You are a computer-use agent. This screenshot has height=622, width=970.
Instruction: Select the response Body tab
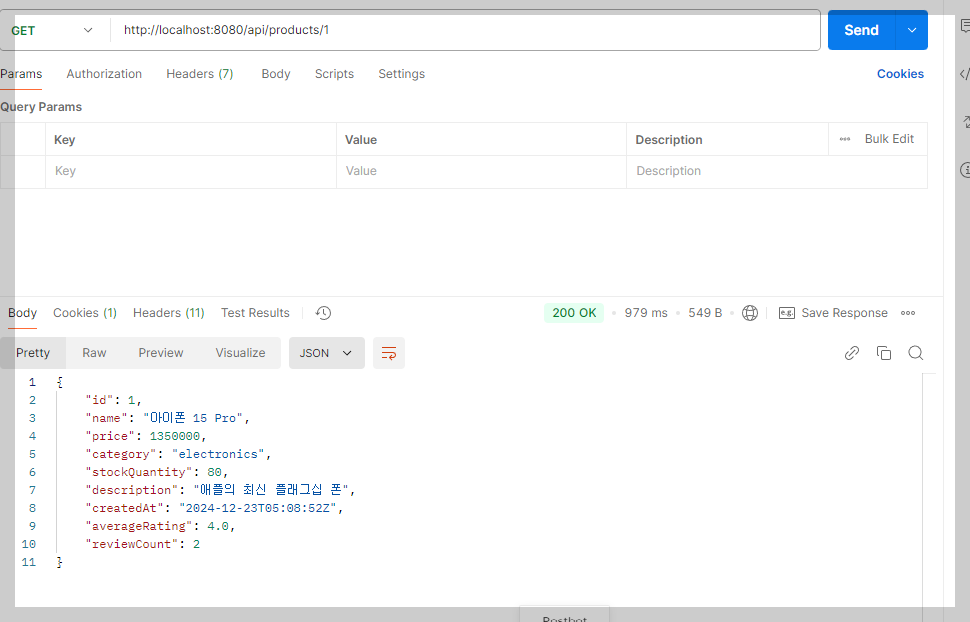point(22,313)
